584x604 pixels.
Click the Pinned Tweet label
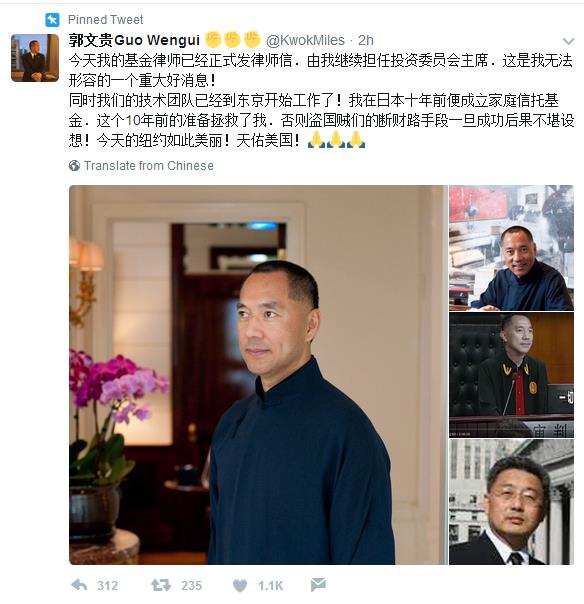pos(106,20)
